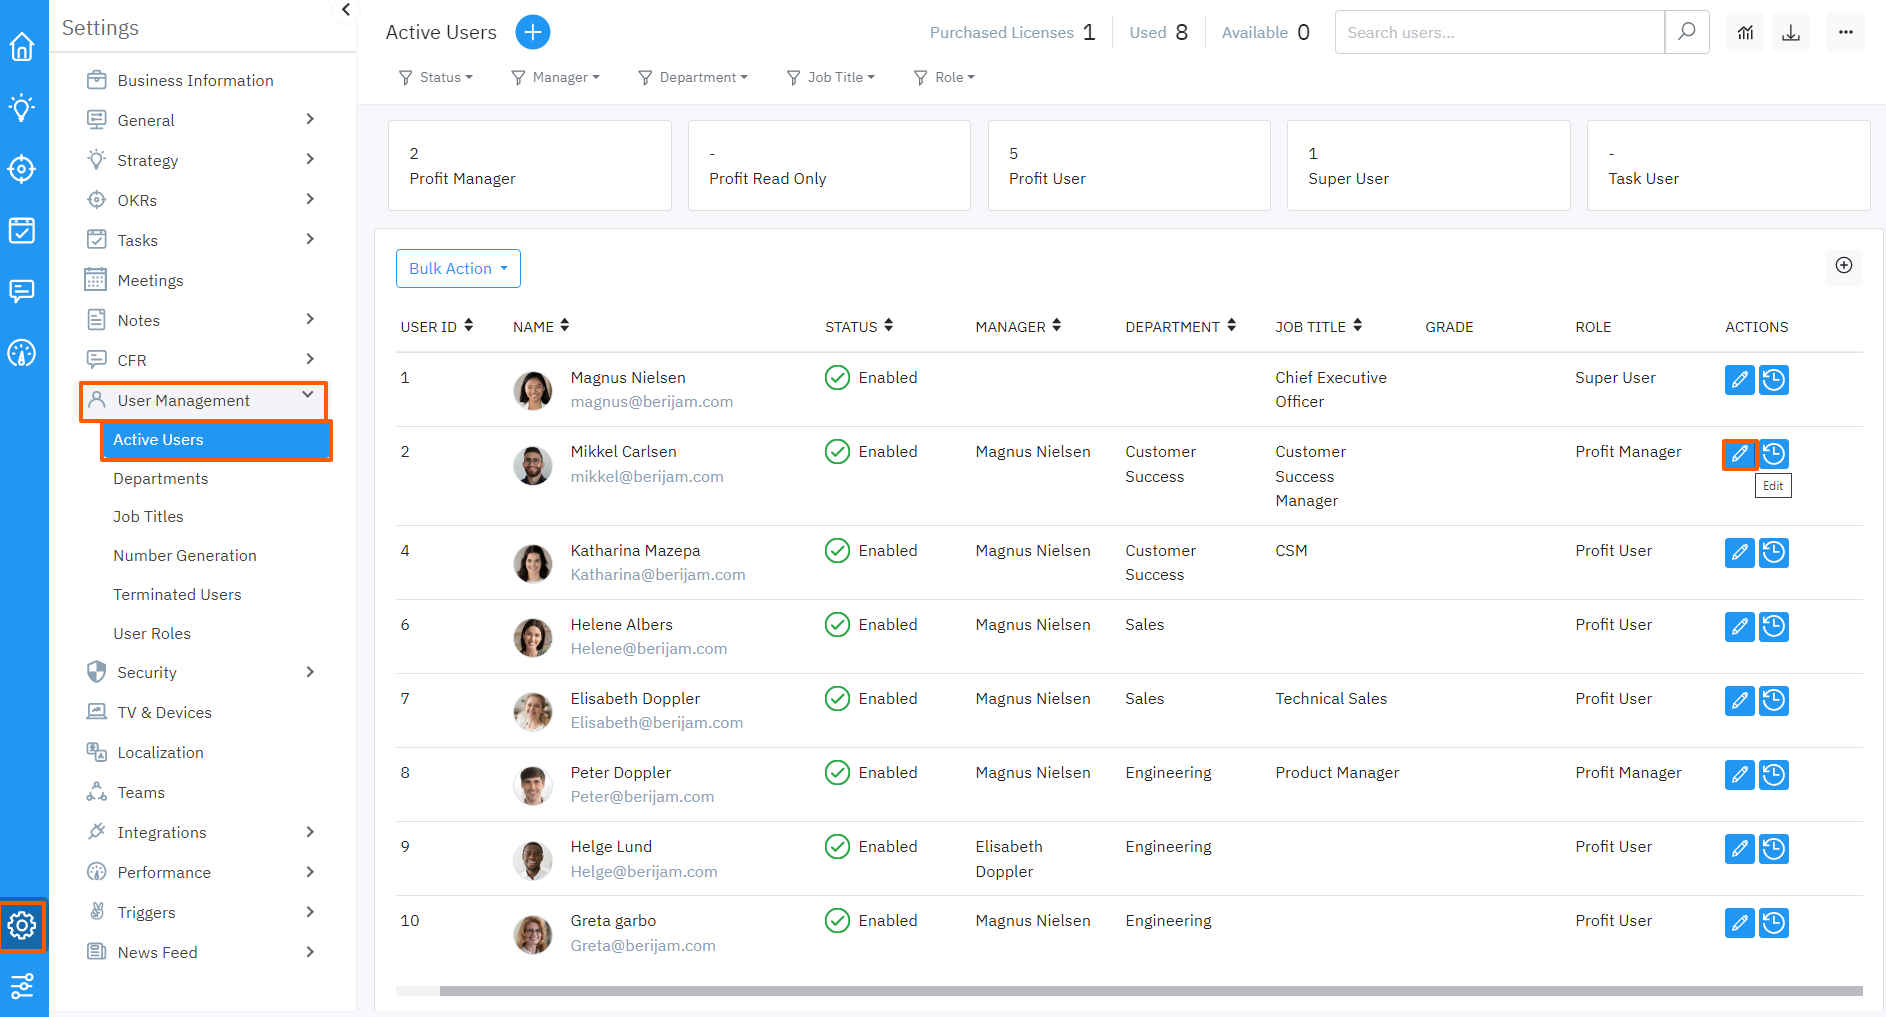
Task: Expand the Security settings section
Action: [147, 672]
